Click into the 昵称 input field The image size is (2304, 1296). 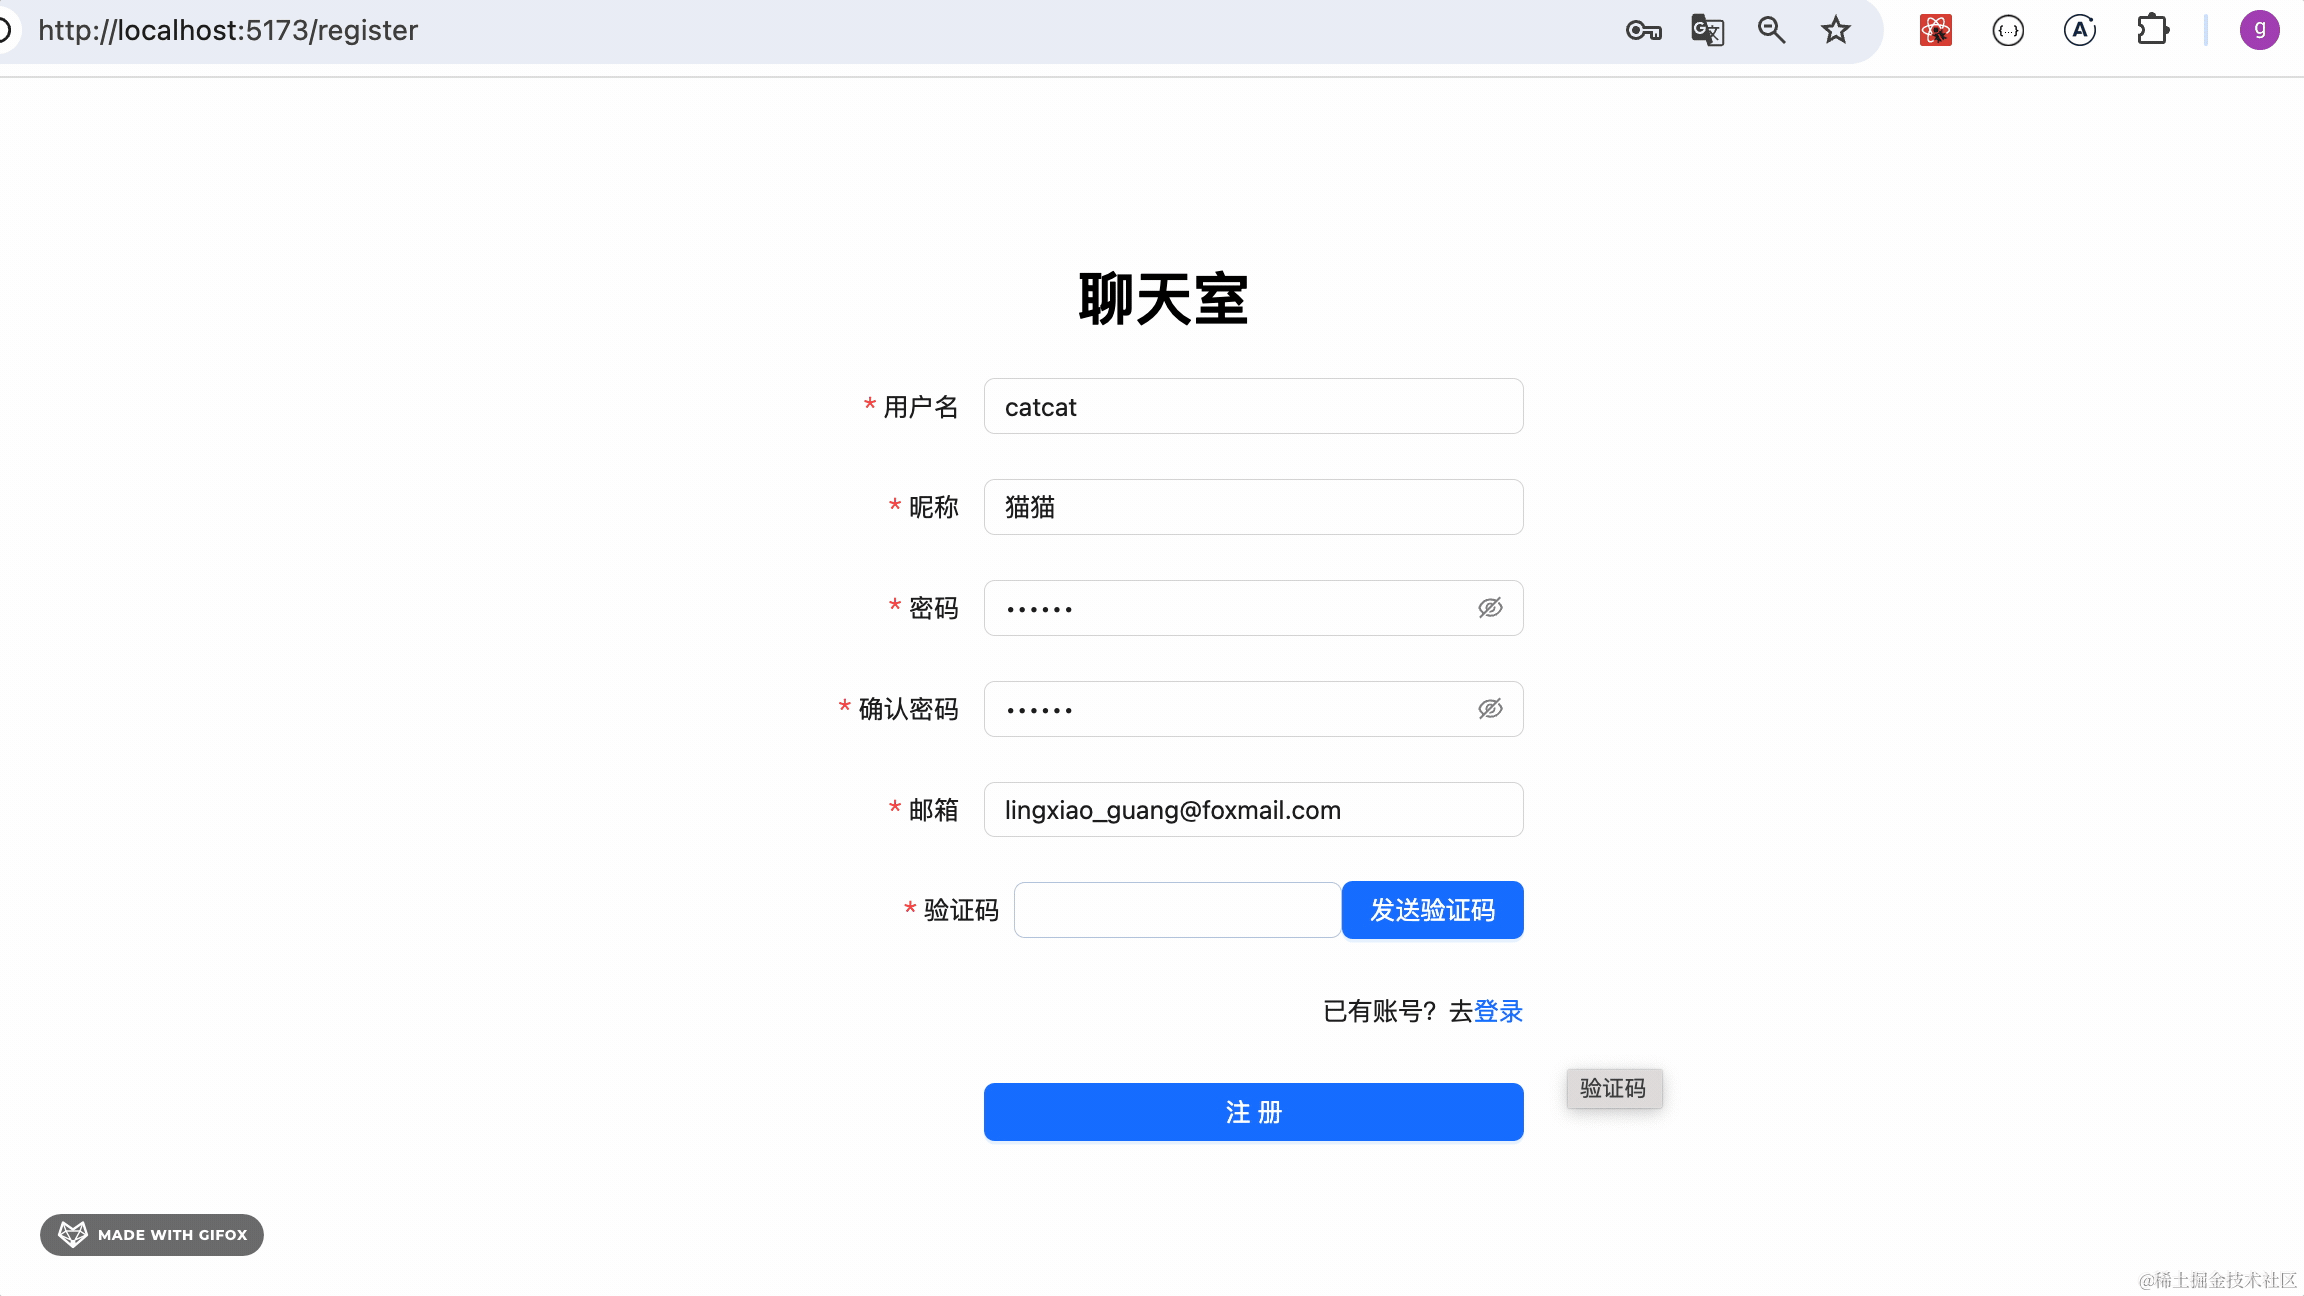(1253, 507)
